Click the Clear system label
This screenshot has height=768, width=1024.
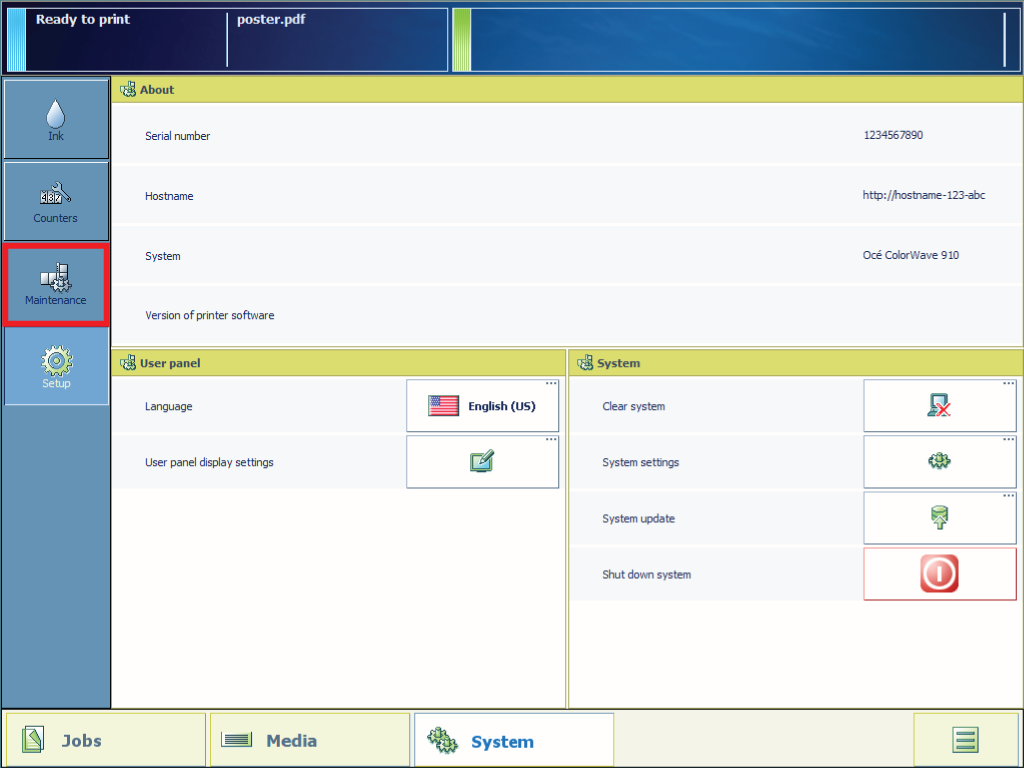click(633, 406)
